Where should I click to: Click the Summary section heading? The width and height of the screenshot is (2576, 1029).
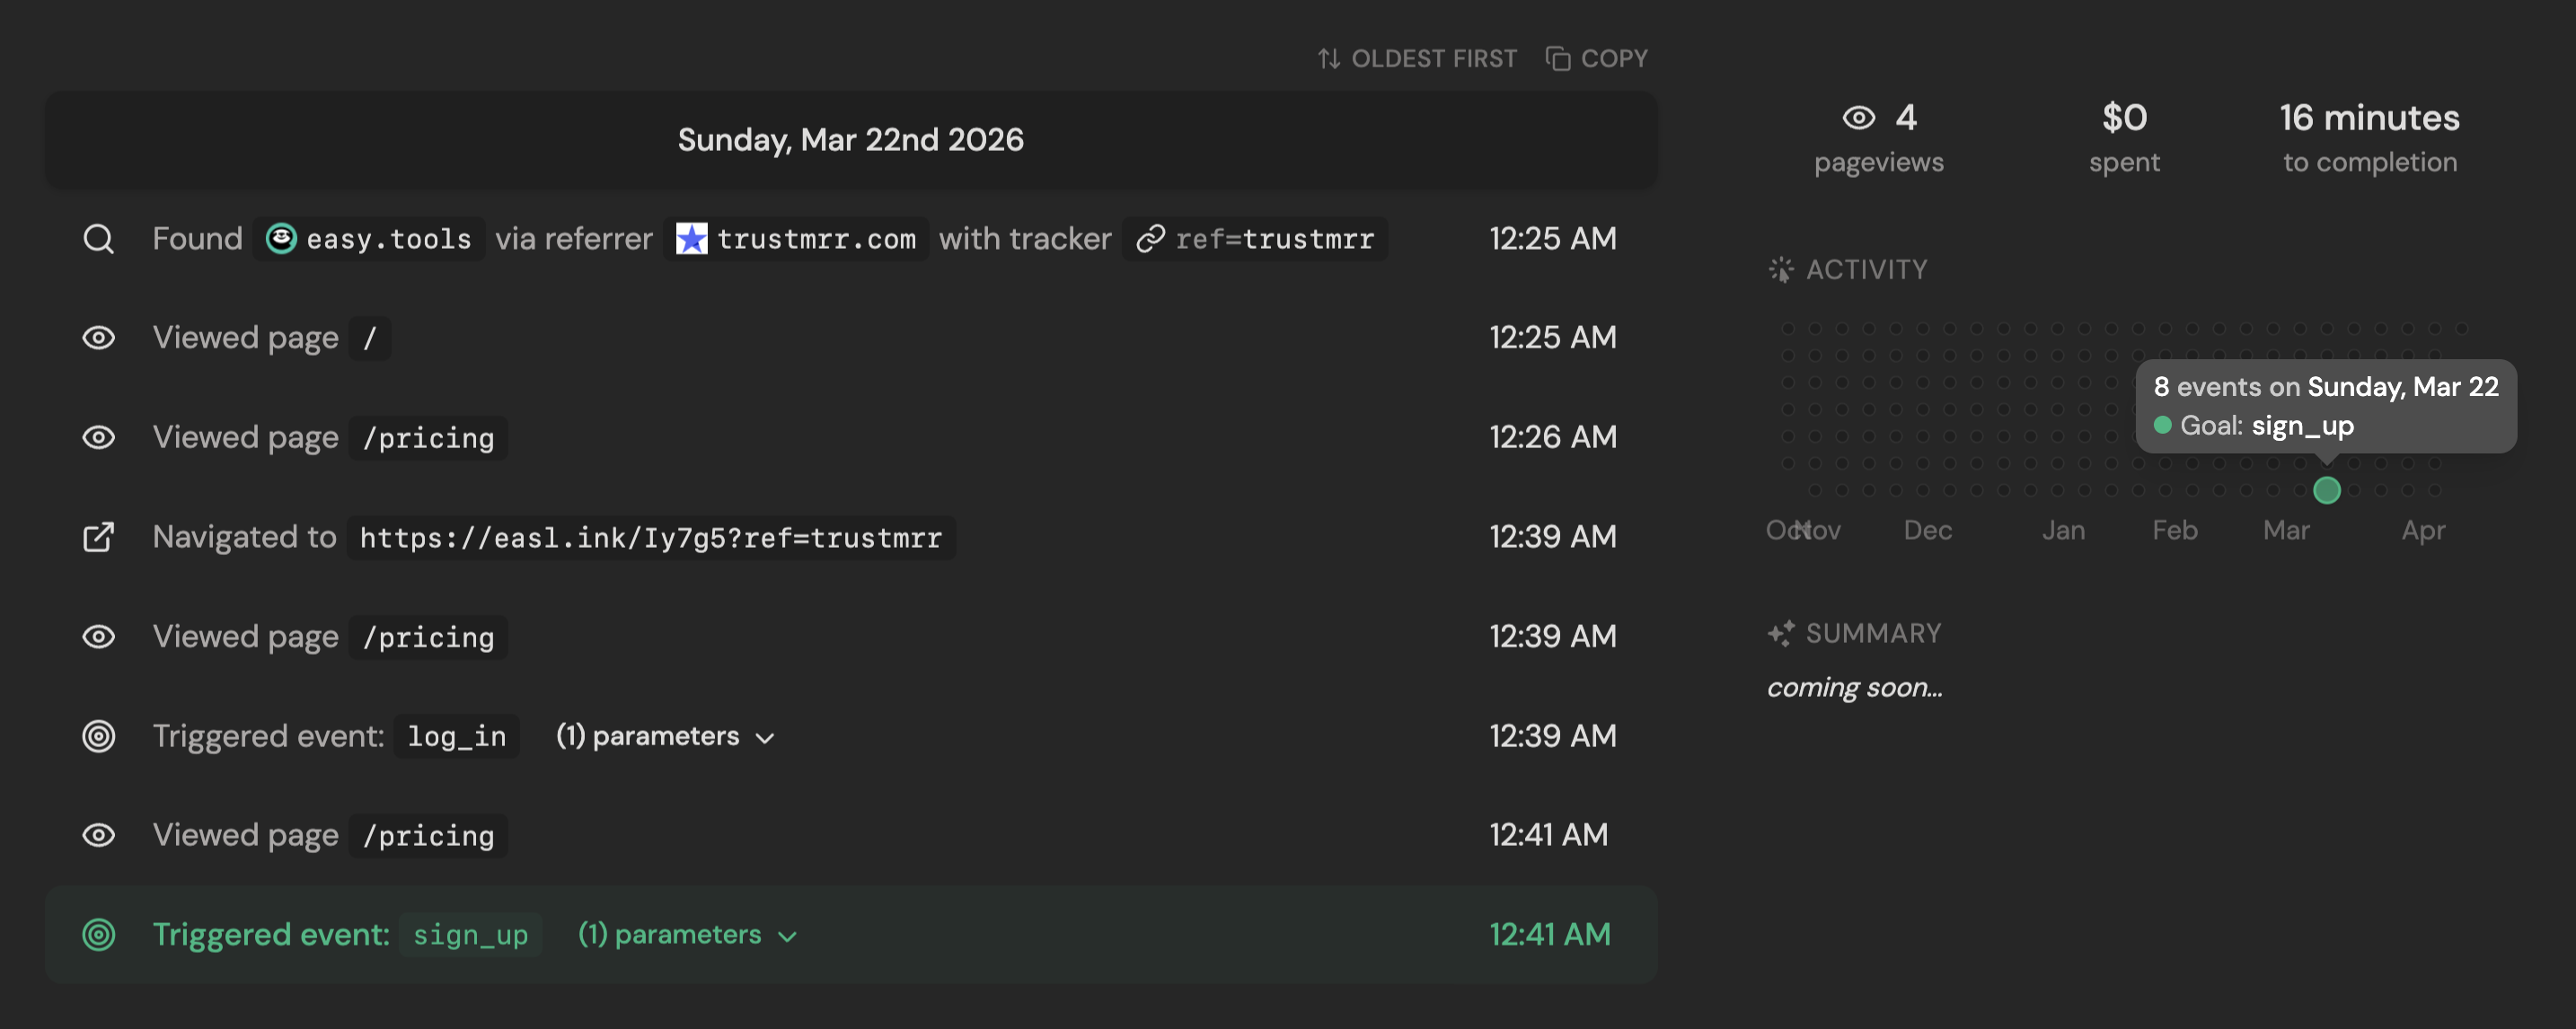pyautogui.click(x=1872, y=633)
